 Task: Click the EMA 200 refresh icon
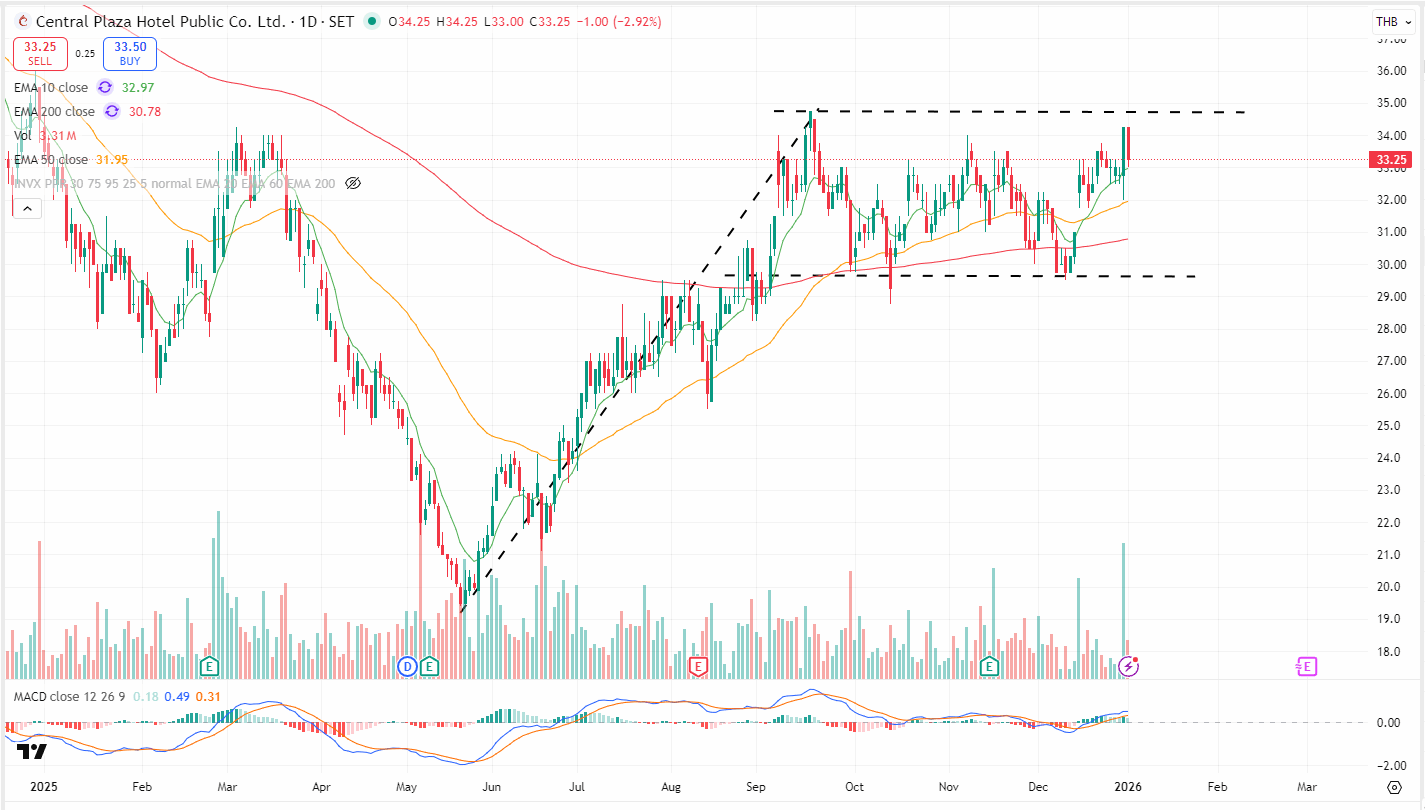112,112
